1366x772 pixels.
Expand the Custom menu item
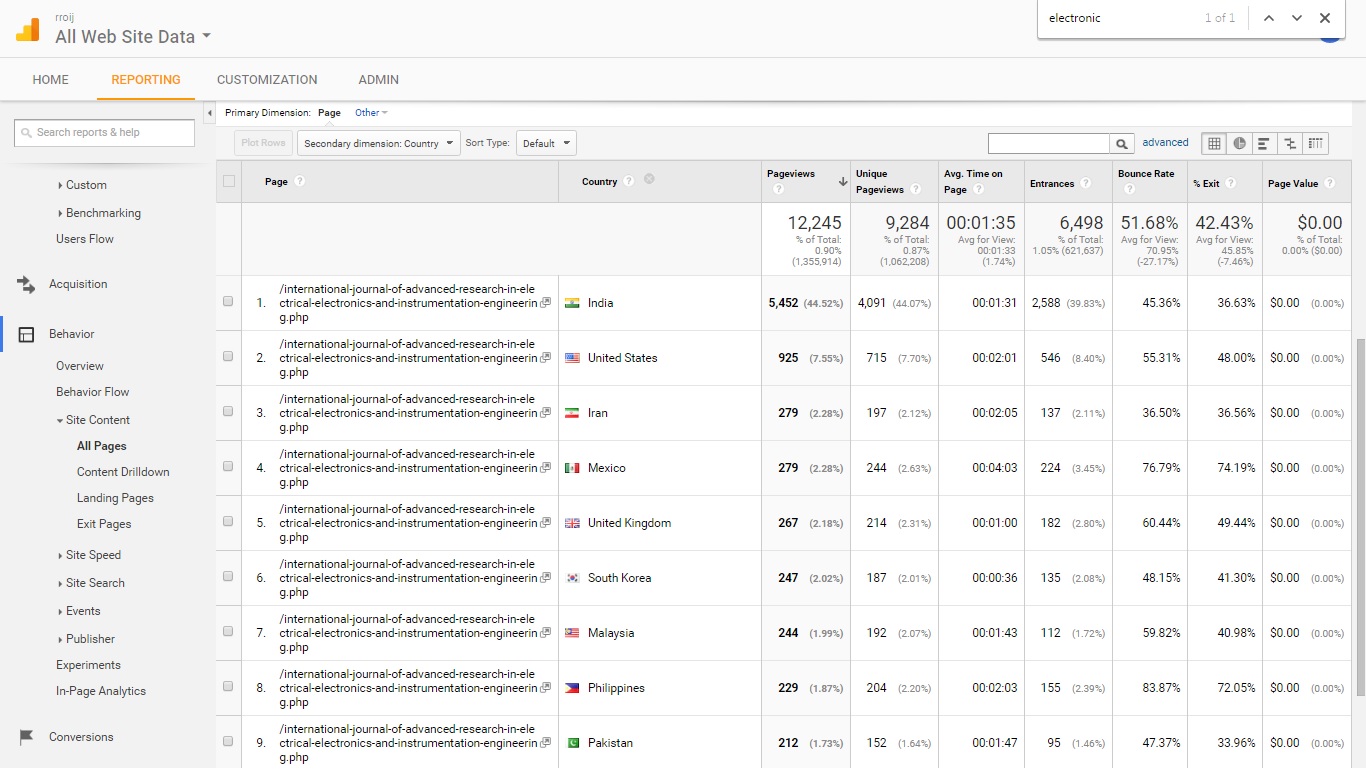click(83, 185)
